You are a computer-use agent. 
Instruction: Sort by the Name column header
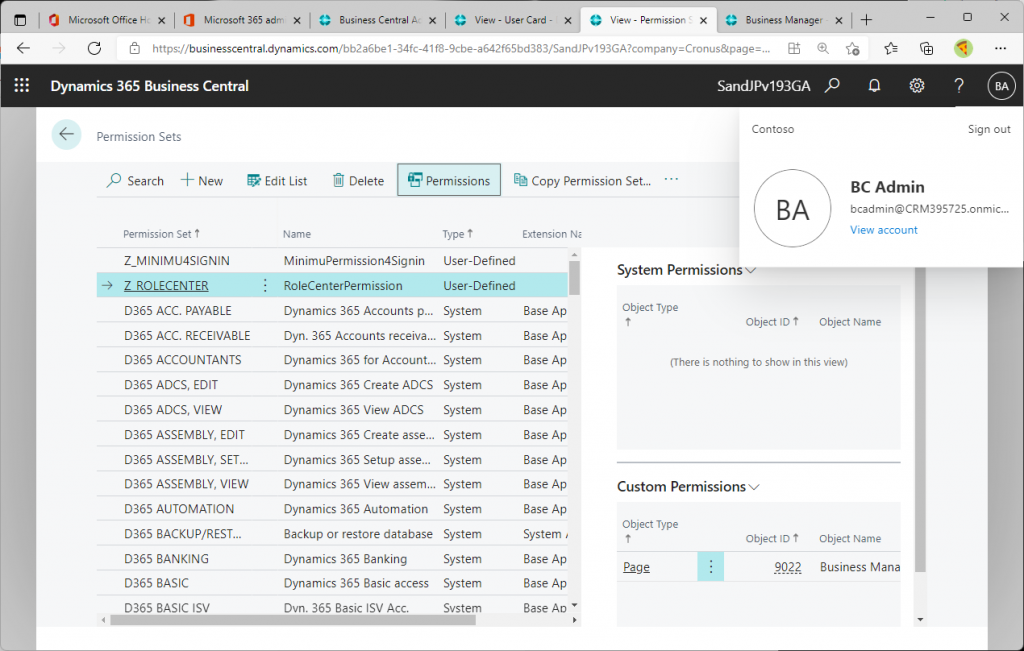[x=296, y=234]
